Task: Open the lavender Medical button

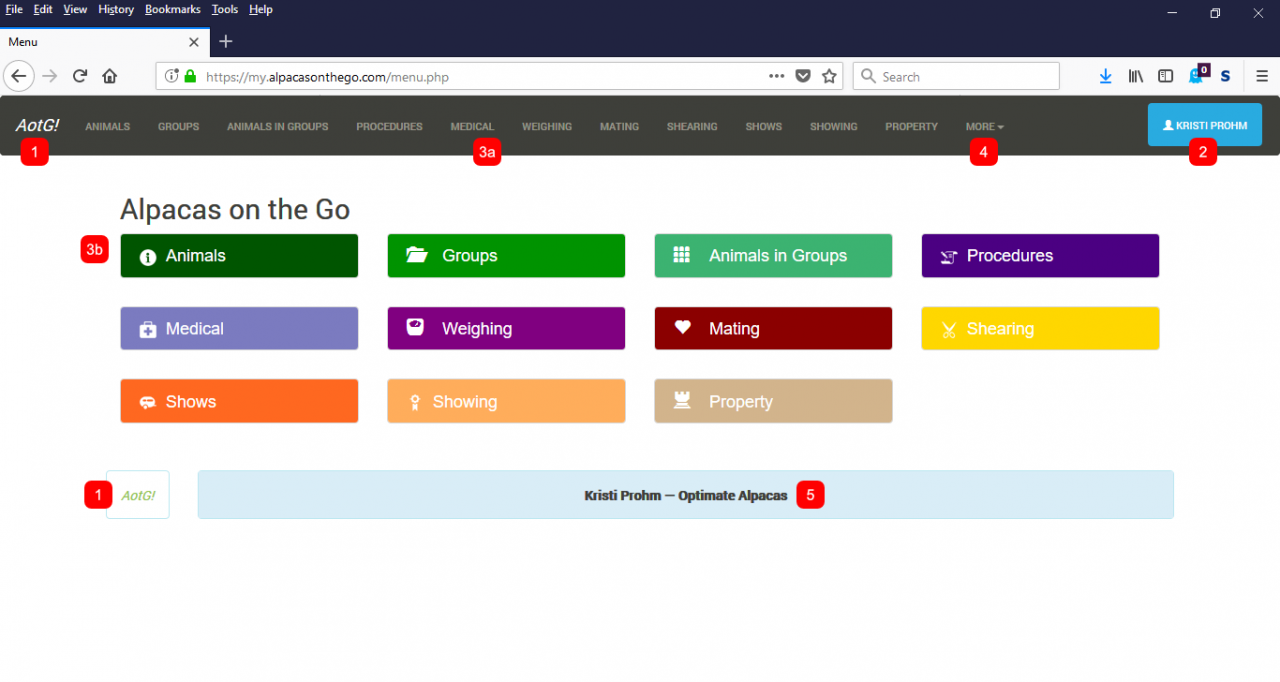Action: (x=239, y=329)
